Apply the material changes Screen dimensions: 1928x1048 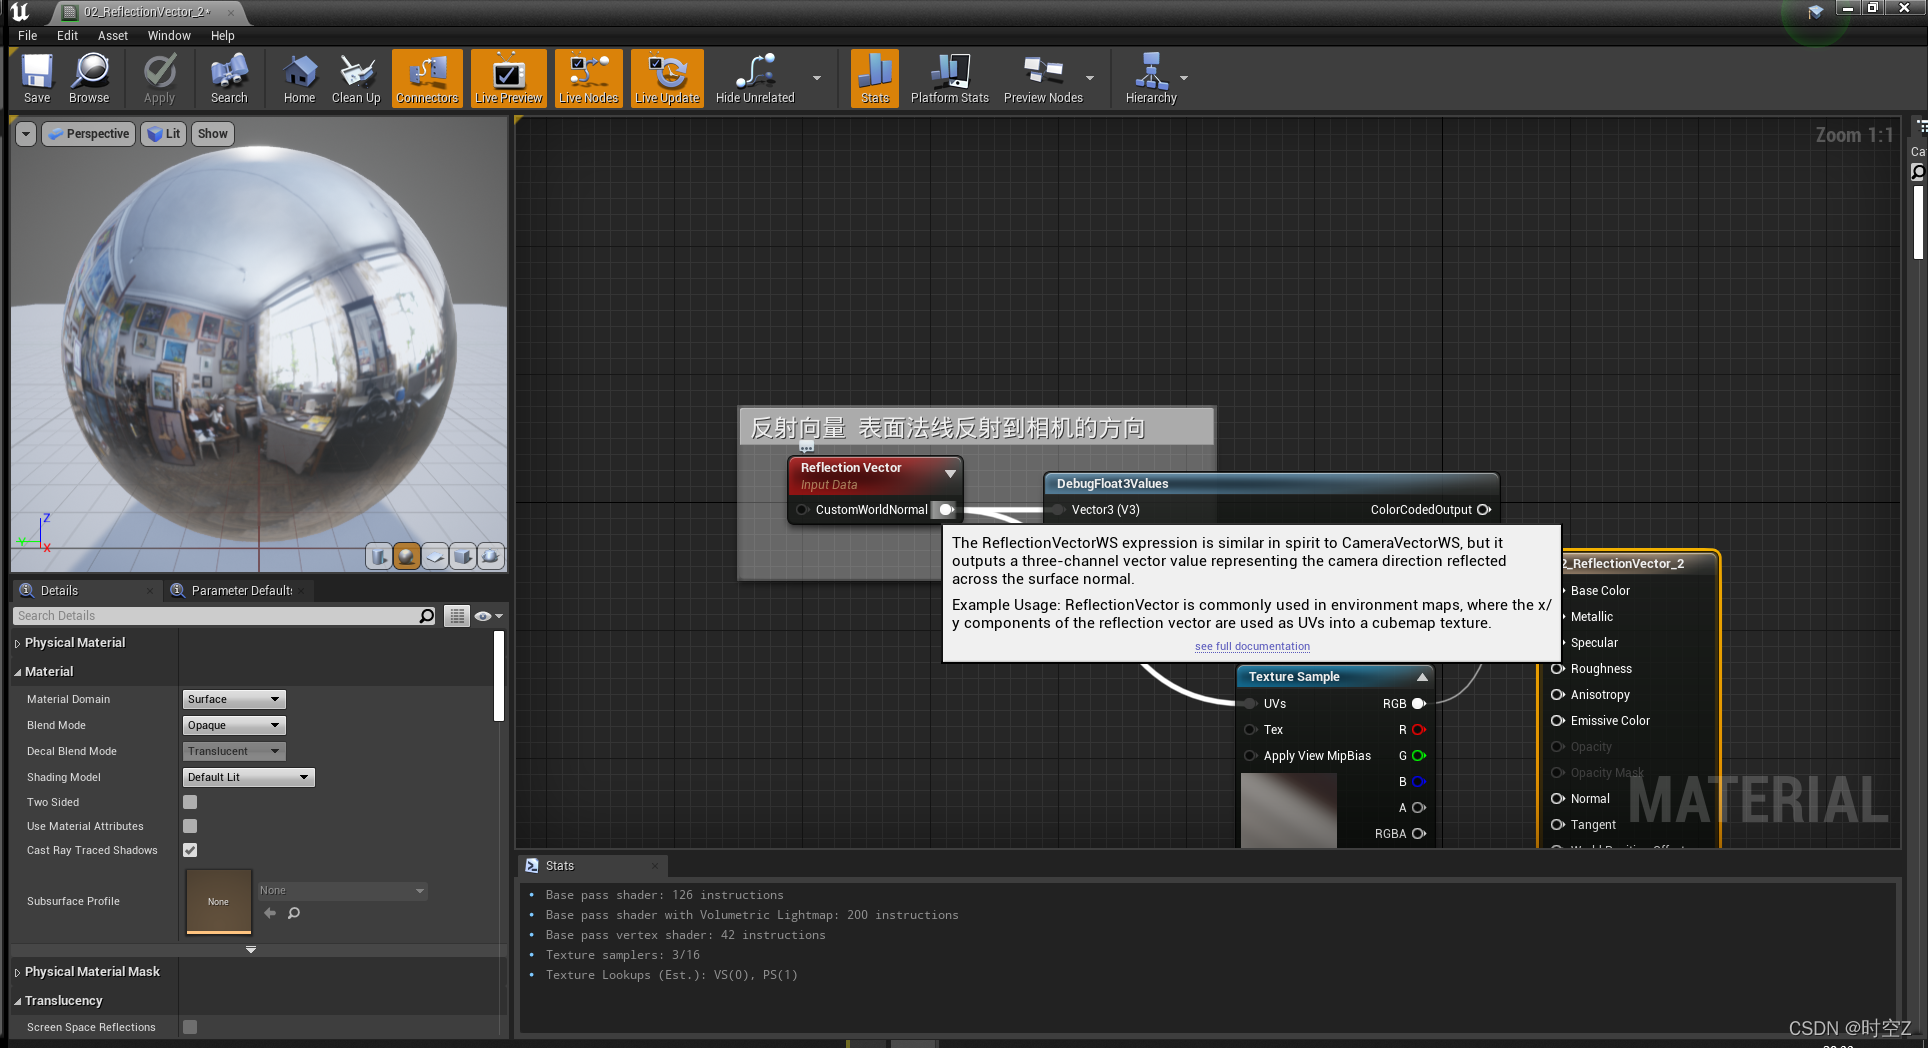(159, 78)
